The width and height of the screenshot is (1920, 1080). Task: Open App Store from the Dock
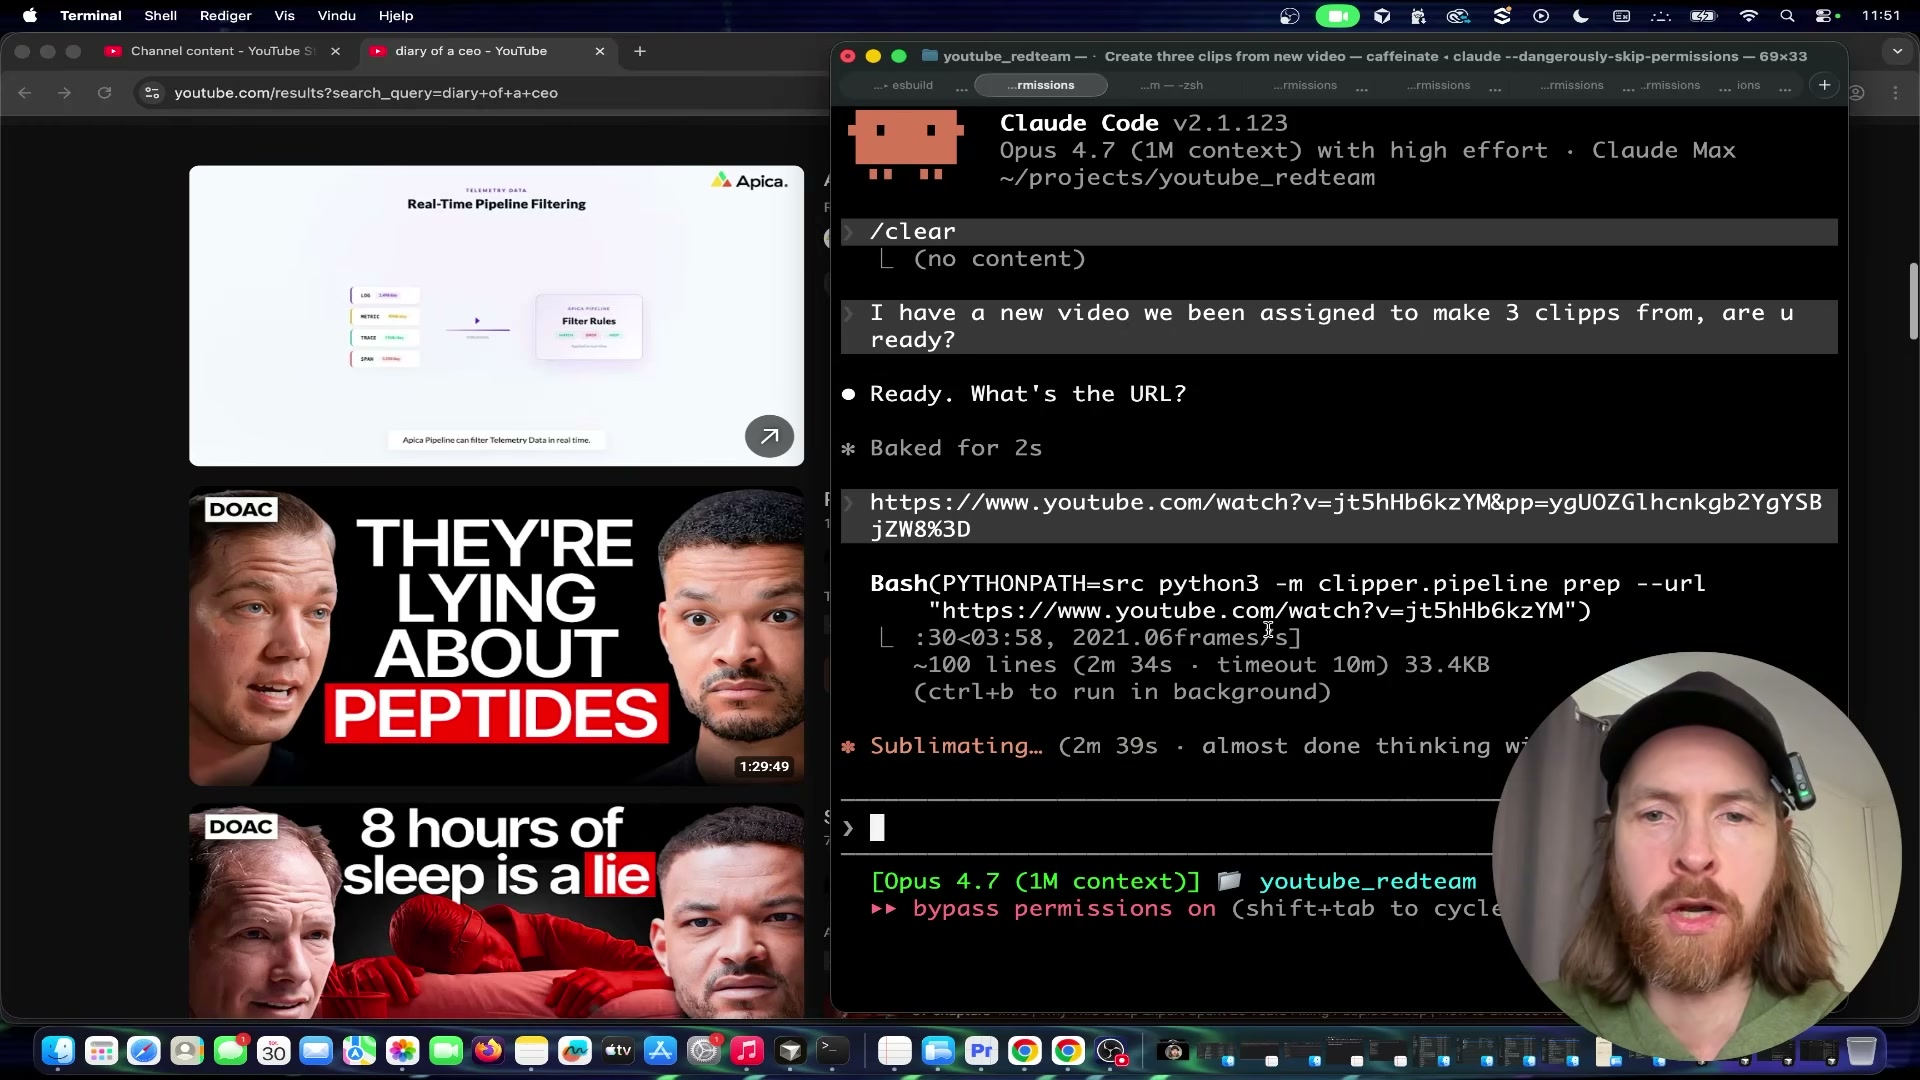(661, 1051)
